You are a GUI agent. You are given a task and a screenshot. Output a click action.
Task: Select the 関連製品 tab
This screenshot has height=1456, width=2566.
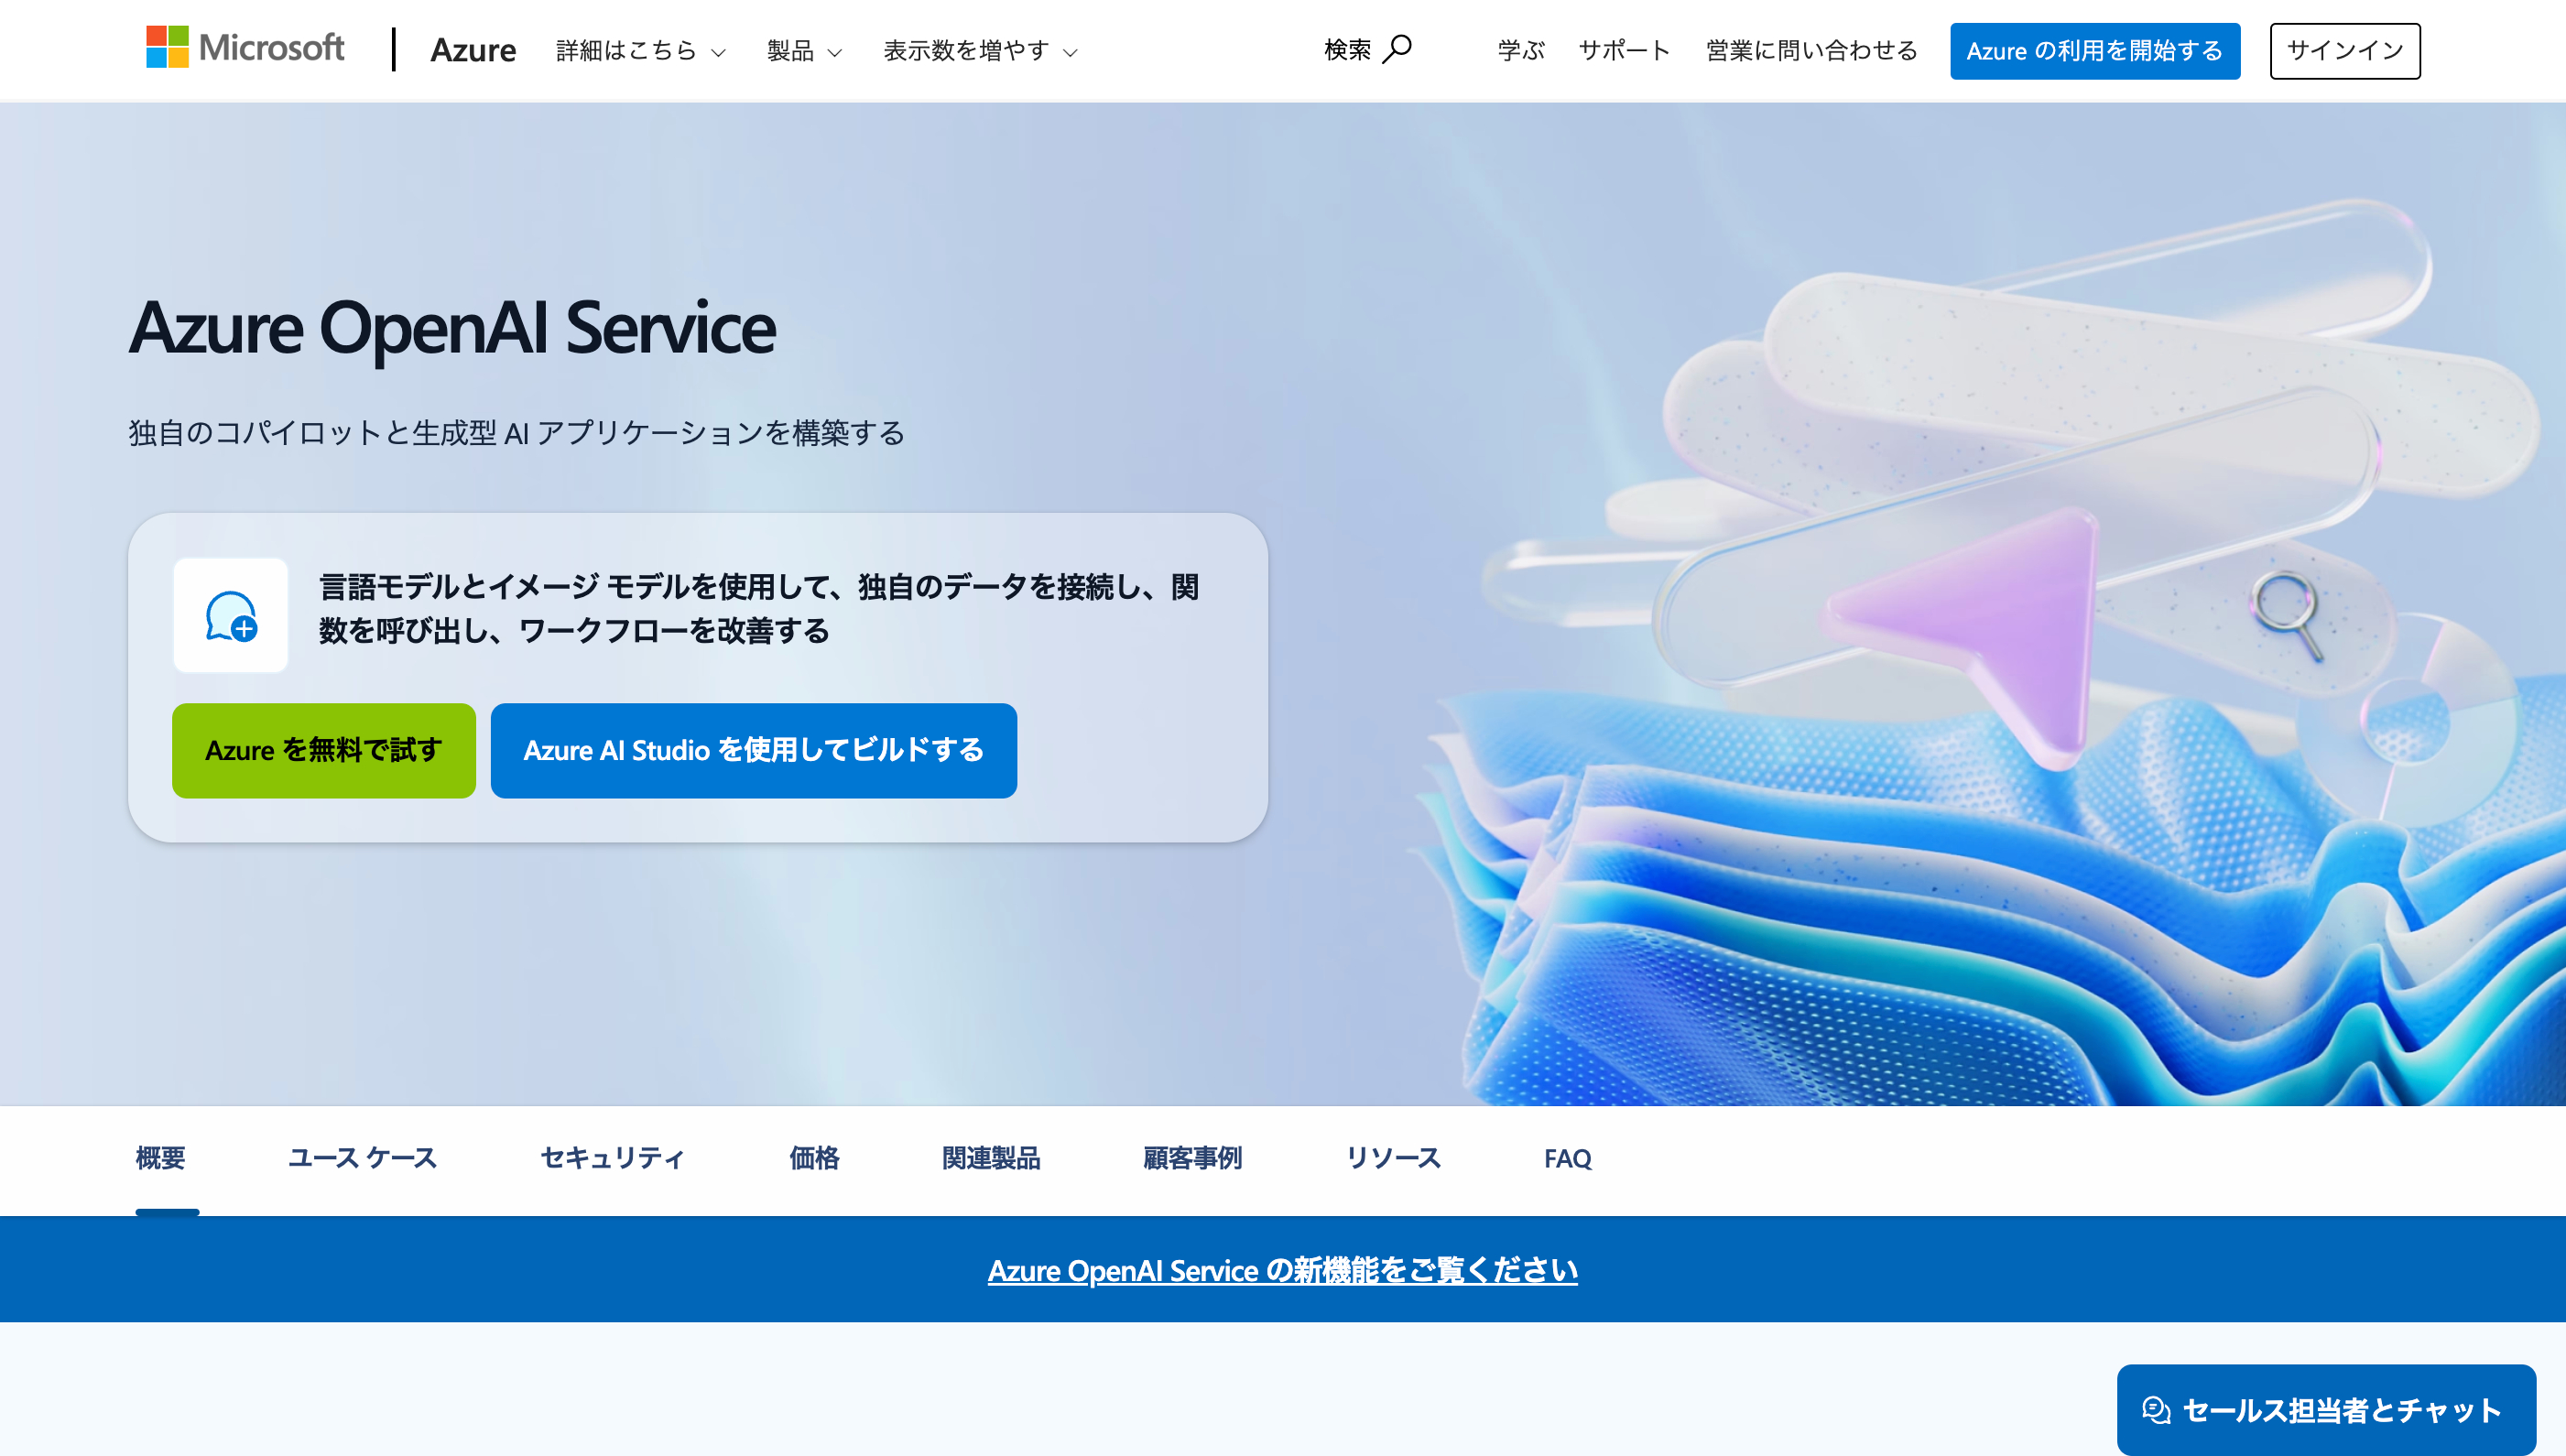click(x=991, y=1158)
